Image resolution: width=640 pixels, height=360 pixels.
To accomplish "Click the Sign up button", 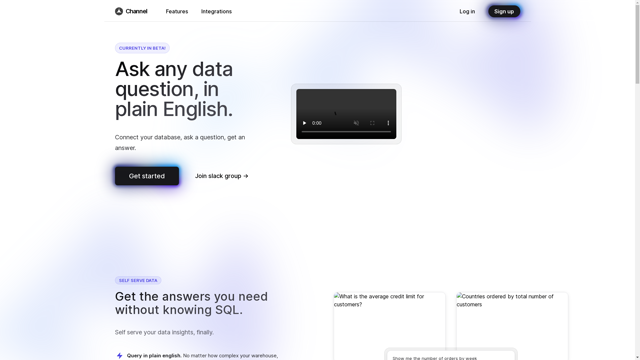I will pos(504,11).
